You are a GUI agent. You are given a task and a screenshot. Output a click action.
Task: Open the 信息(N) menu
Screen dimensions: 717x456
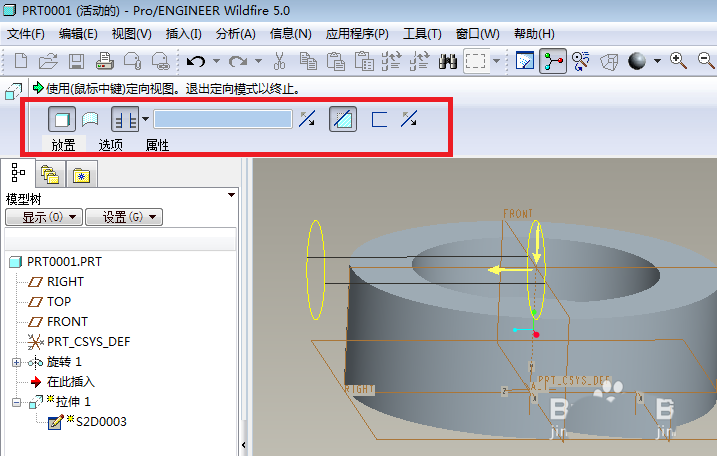pyautogui.click(x=290, y=33)
